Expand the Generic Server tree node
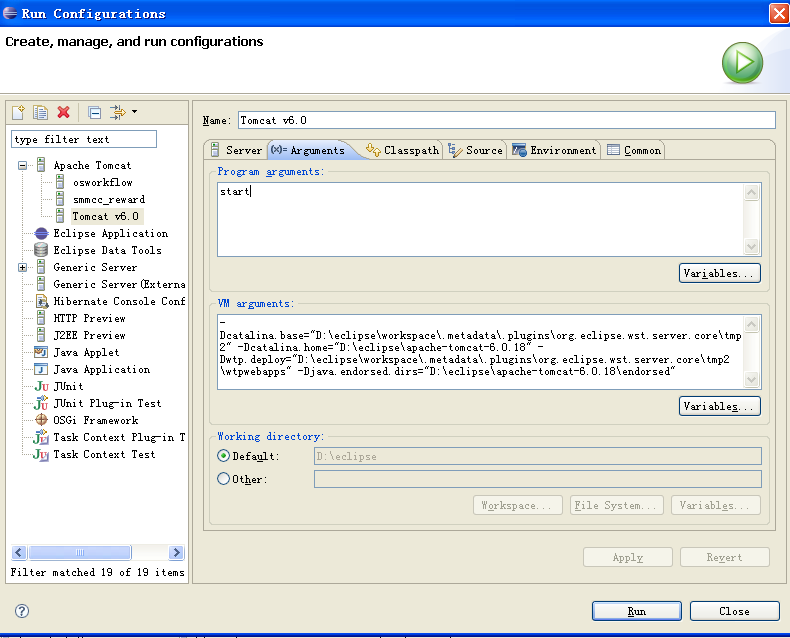Screen dimensions: 790x638 click(x=22, y=267)
